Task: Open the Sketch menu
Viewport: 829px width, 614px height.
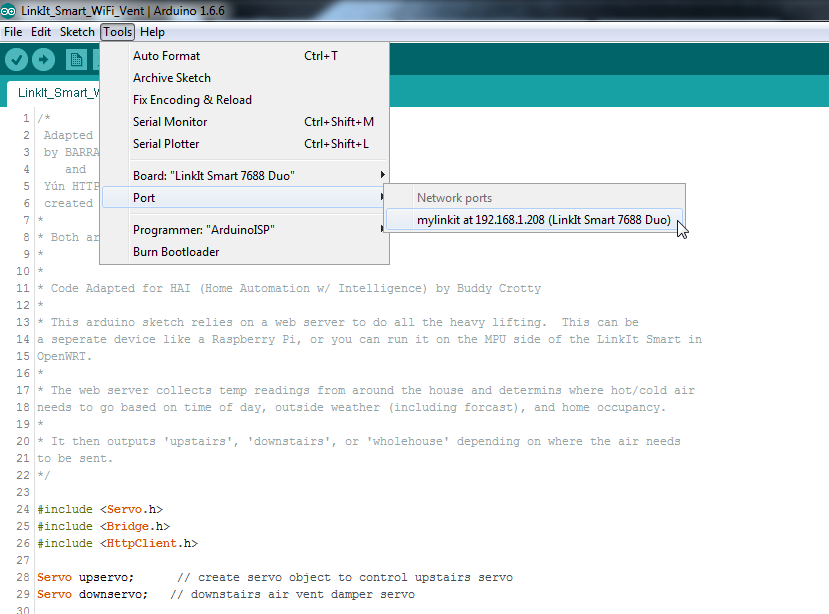Action: click(77, 31)
